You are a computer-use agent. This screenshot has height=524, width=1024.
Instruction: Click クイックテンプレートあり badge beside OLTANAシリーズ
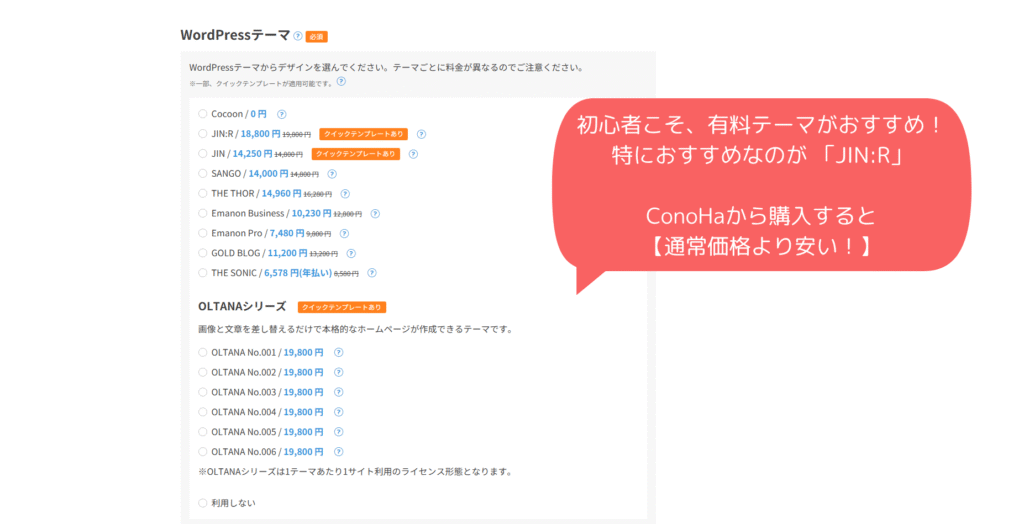[x=341, y=307]
